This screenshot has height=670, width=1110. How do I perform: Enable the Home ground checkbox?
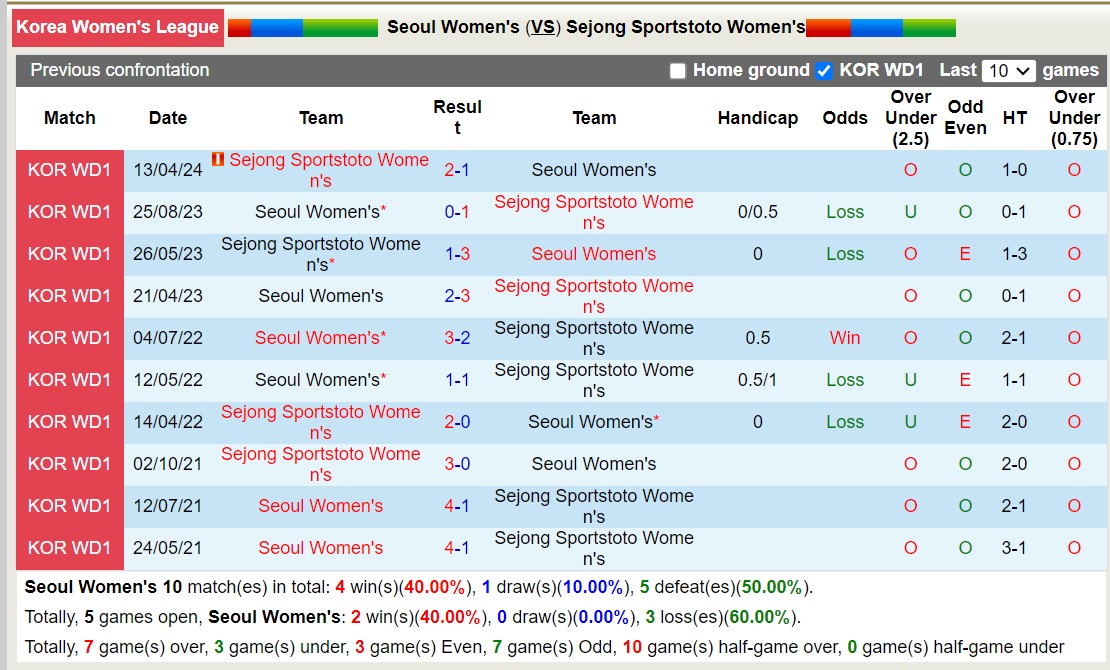tap(678, 71)
